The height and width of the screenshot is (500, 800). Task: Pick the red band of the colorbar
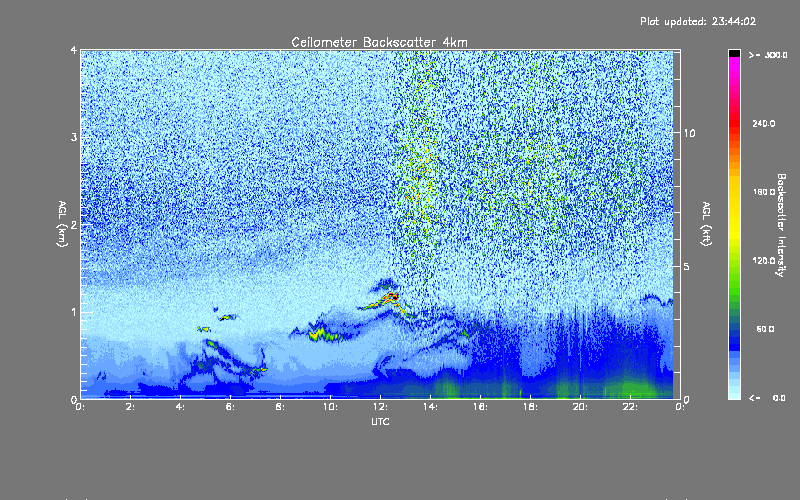point(734,125)
